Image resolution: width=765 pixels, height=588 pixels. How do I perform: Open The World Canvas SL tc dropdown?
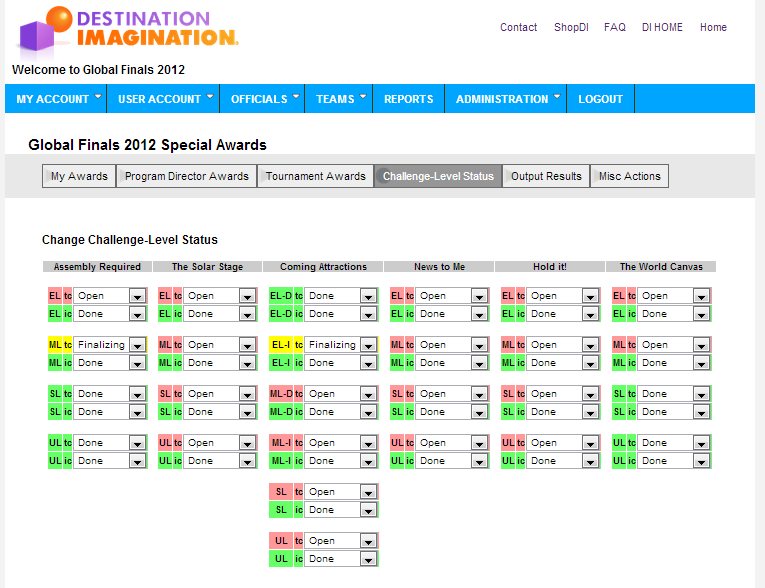pyautogui.click(x=674, y=394)
